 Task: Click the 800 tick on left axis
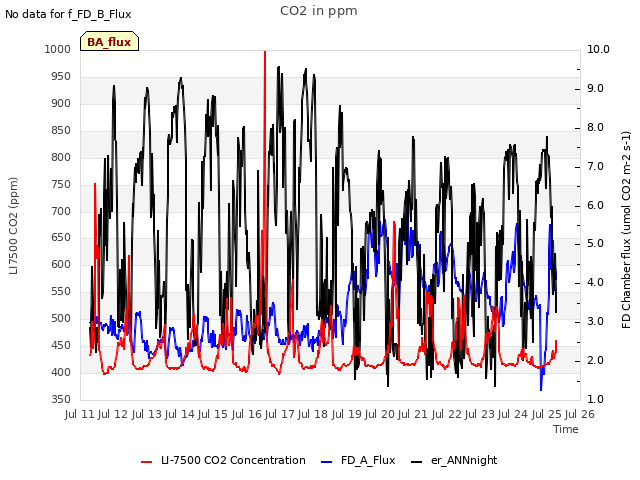(x=60, y=157)
